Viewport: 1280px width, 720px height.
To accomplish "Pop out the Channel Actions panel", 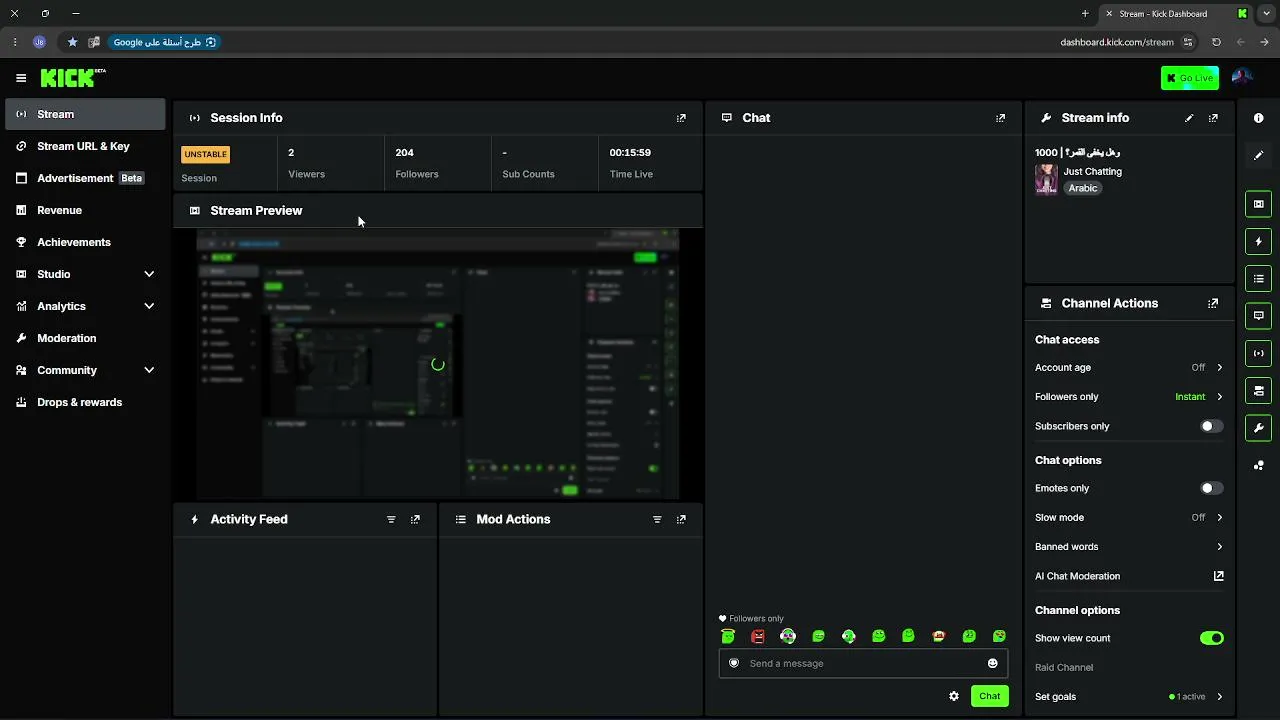I will [x=1213, y=303].
